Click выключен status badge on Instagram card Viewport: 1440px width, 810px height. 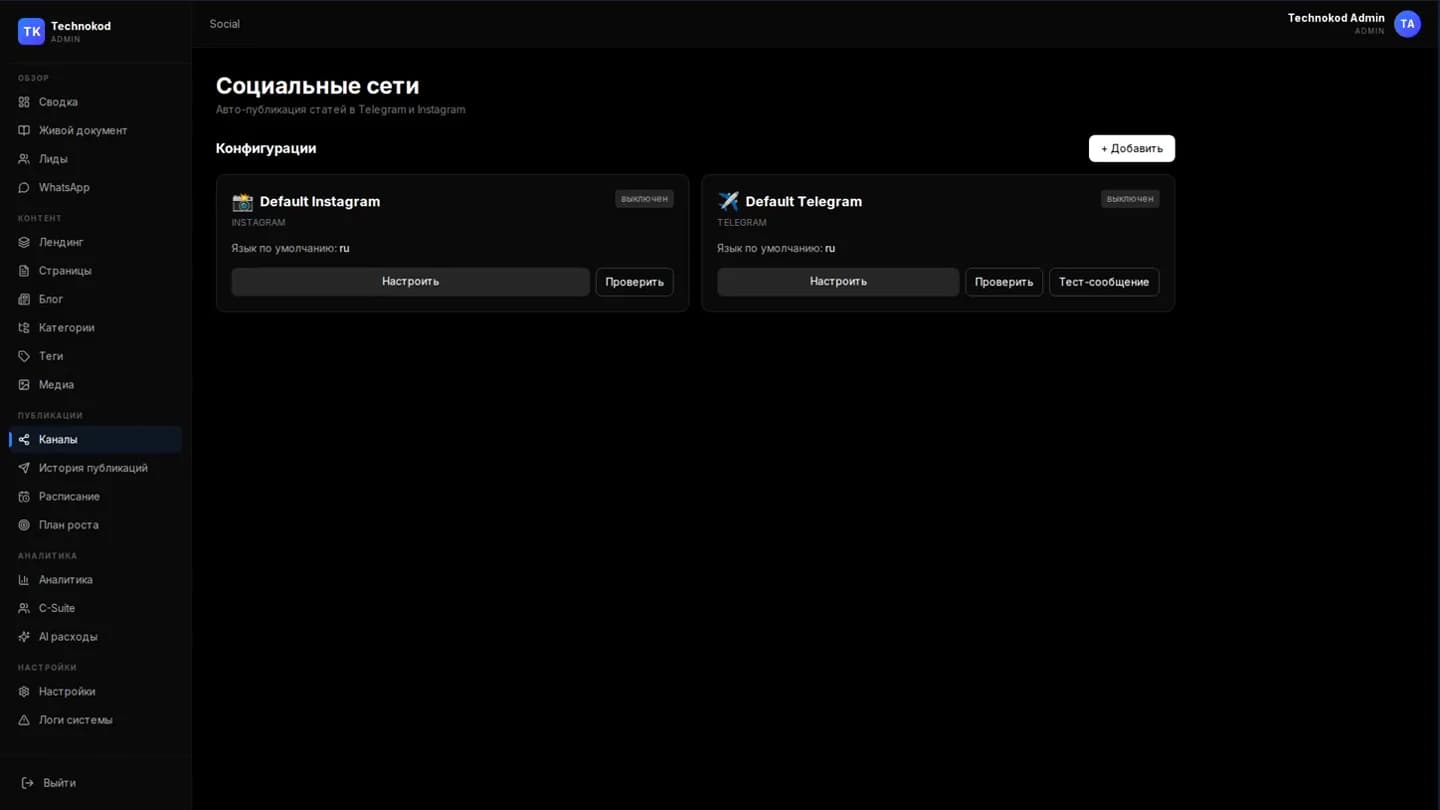coord(644,199)
